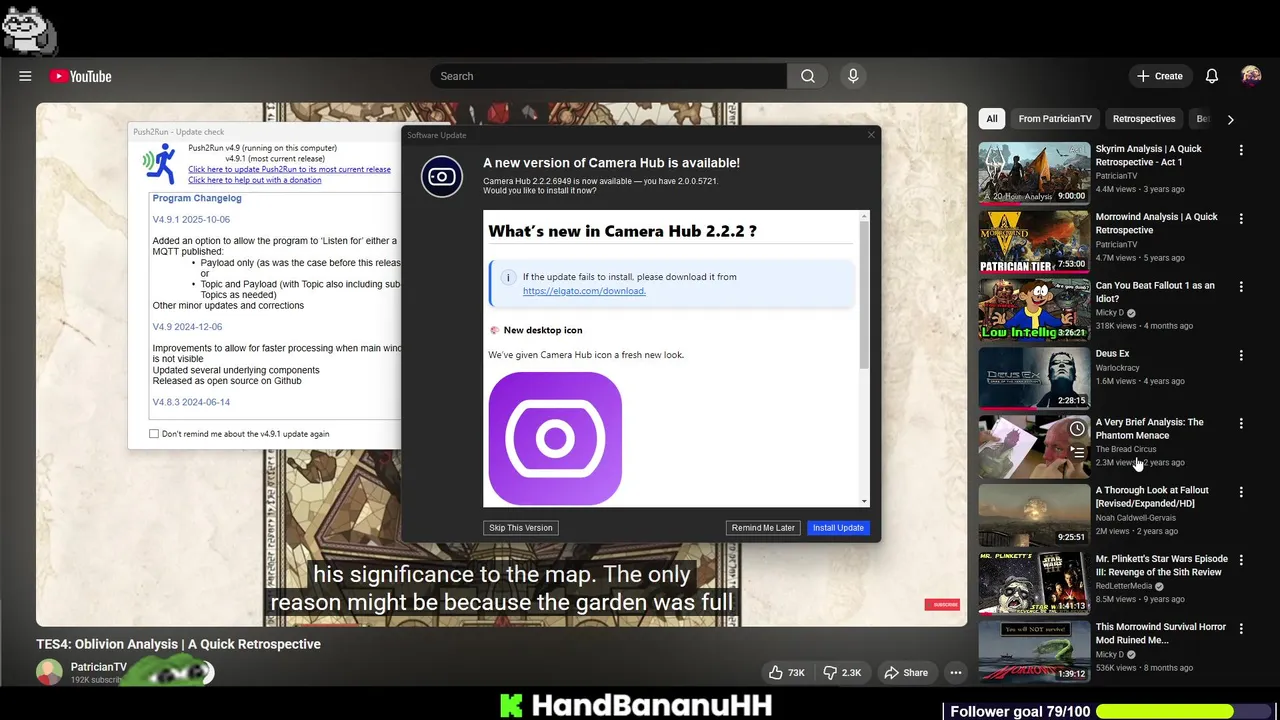Open the Create button

pyautogui.click(x=1160, y=76)
